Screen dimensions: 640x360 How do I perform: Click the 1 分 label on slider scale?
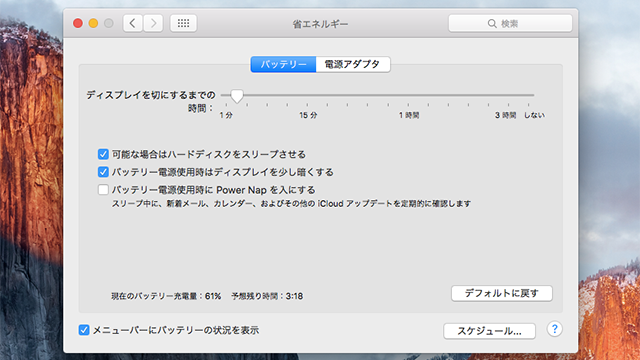tap(226, 116)
